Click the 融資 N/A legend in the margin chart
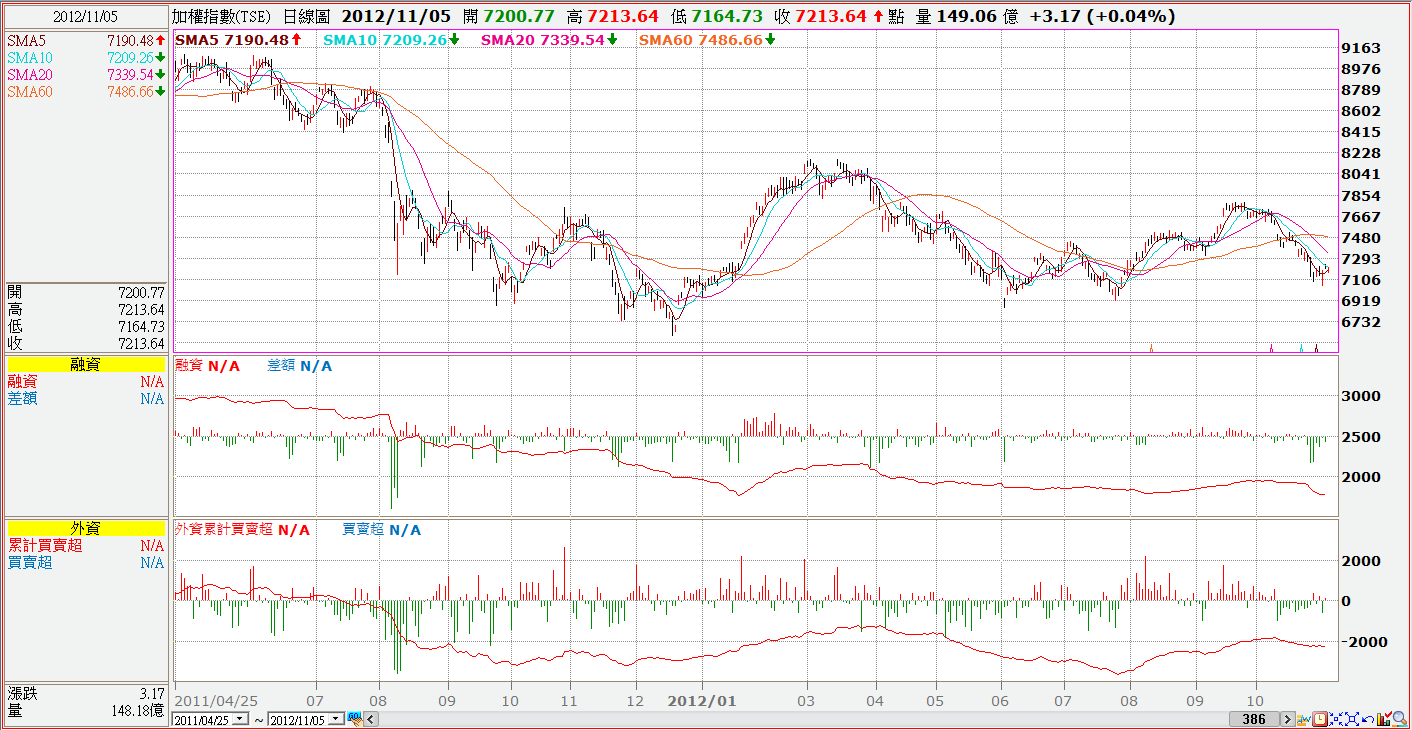The width and height of the screenshot is (1412, 730). tap(208, 366)
